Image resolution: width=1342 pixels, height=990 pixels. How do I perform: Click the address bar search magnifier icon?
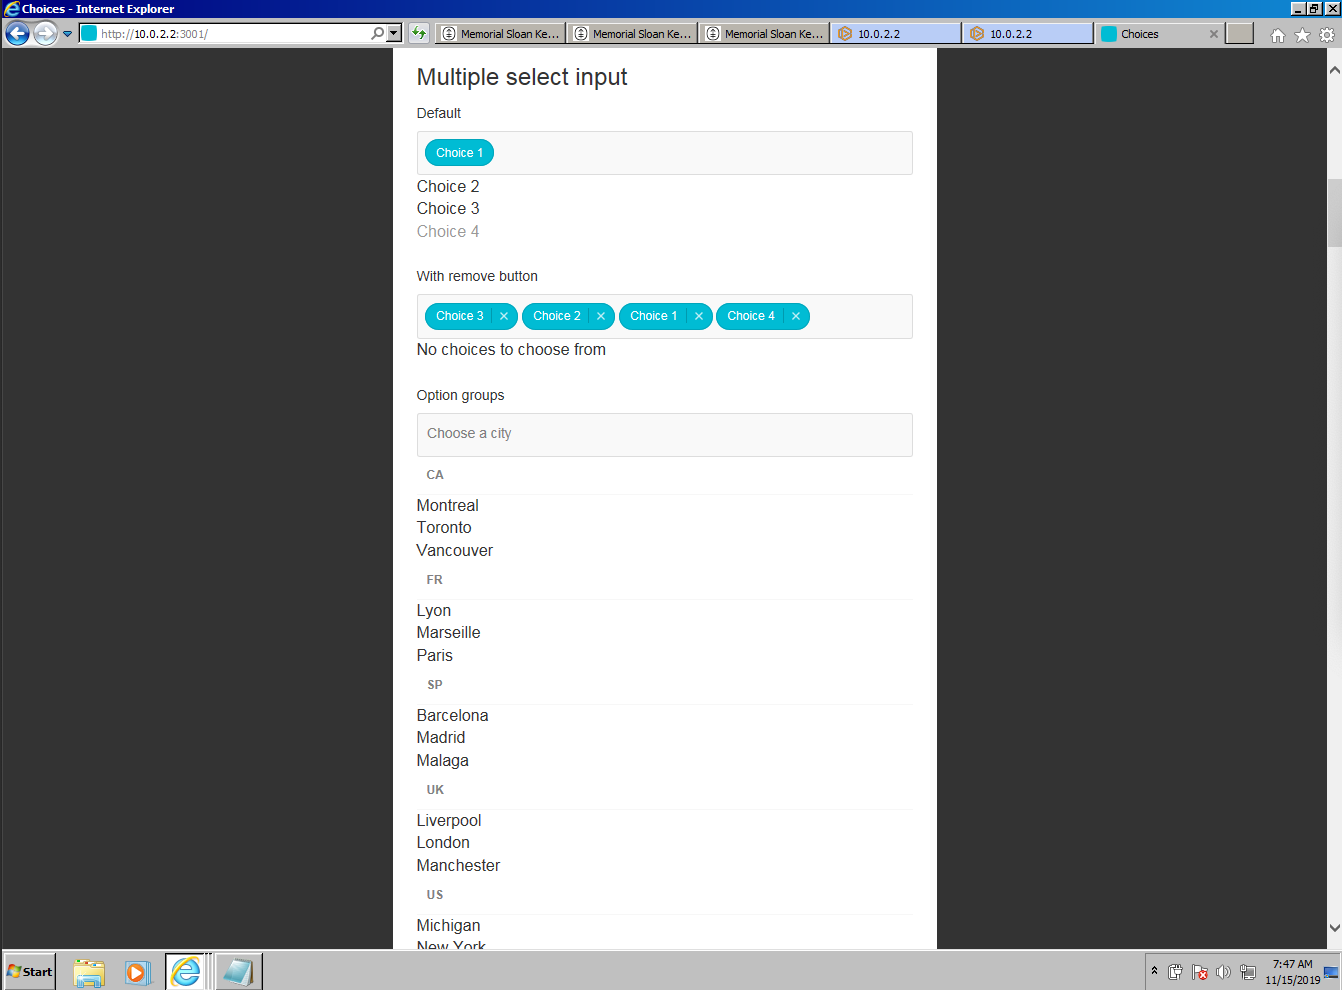pyautogui.click(x=377, y=33)
